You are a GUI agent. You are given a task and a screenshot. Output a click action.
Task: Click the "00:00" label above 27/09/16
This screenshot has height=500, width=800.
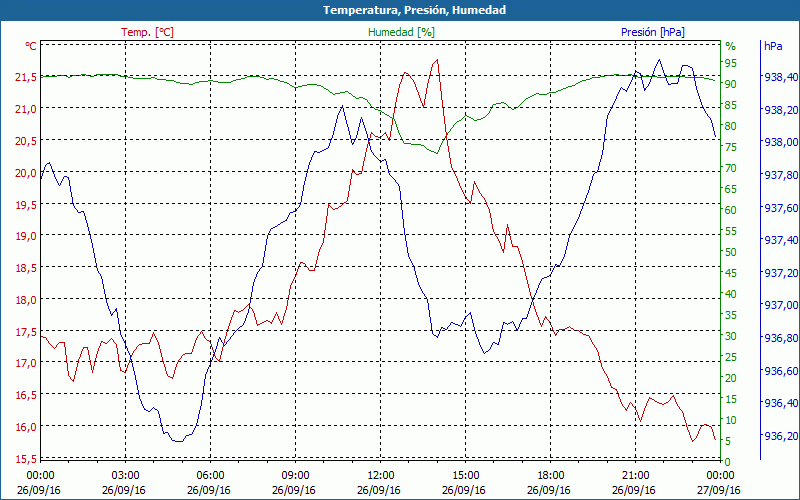[x=720, y=476]
